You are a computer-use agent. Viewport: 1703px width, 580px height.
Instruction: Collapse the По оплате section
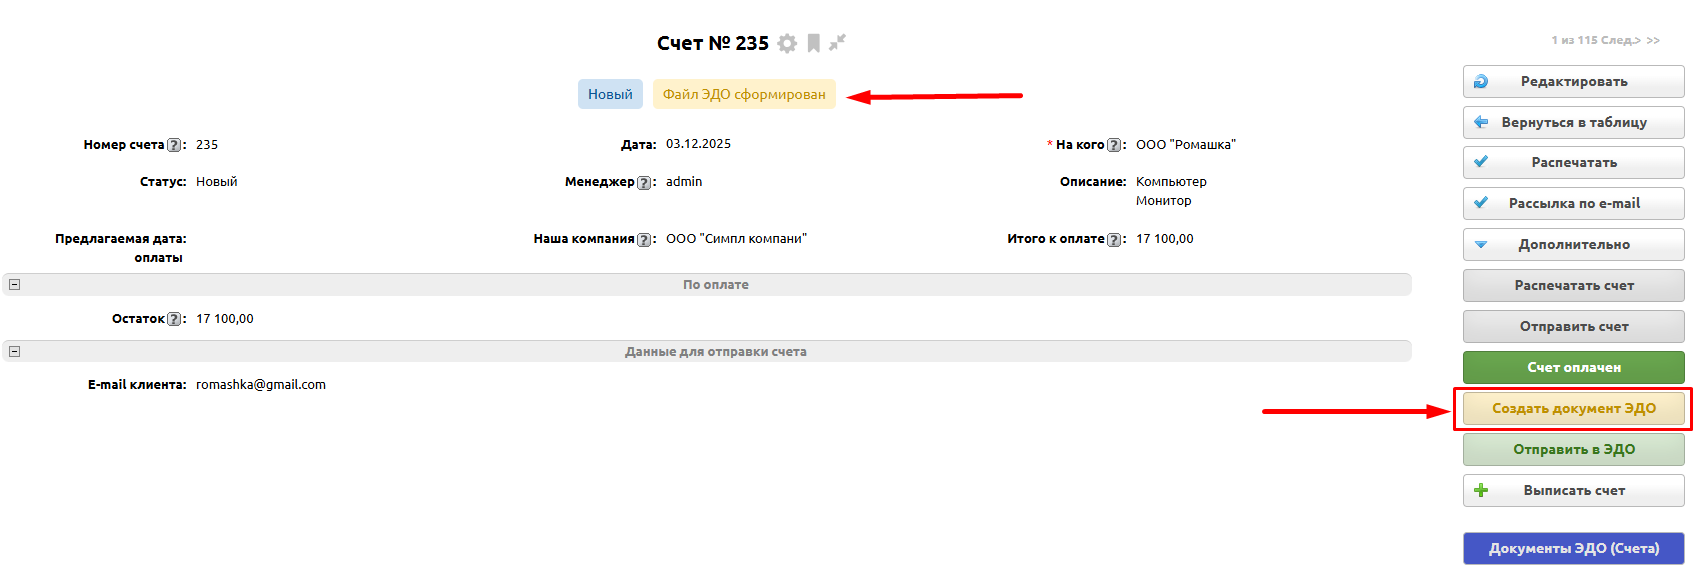15,285
